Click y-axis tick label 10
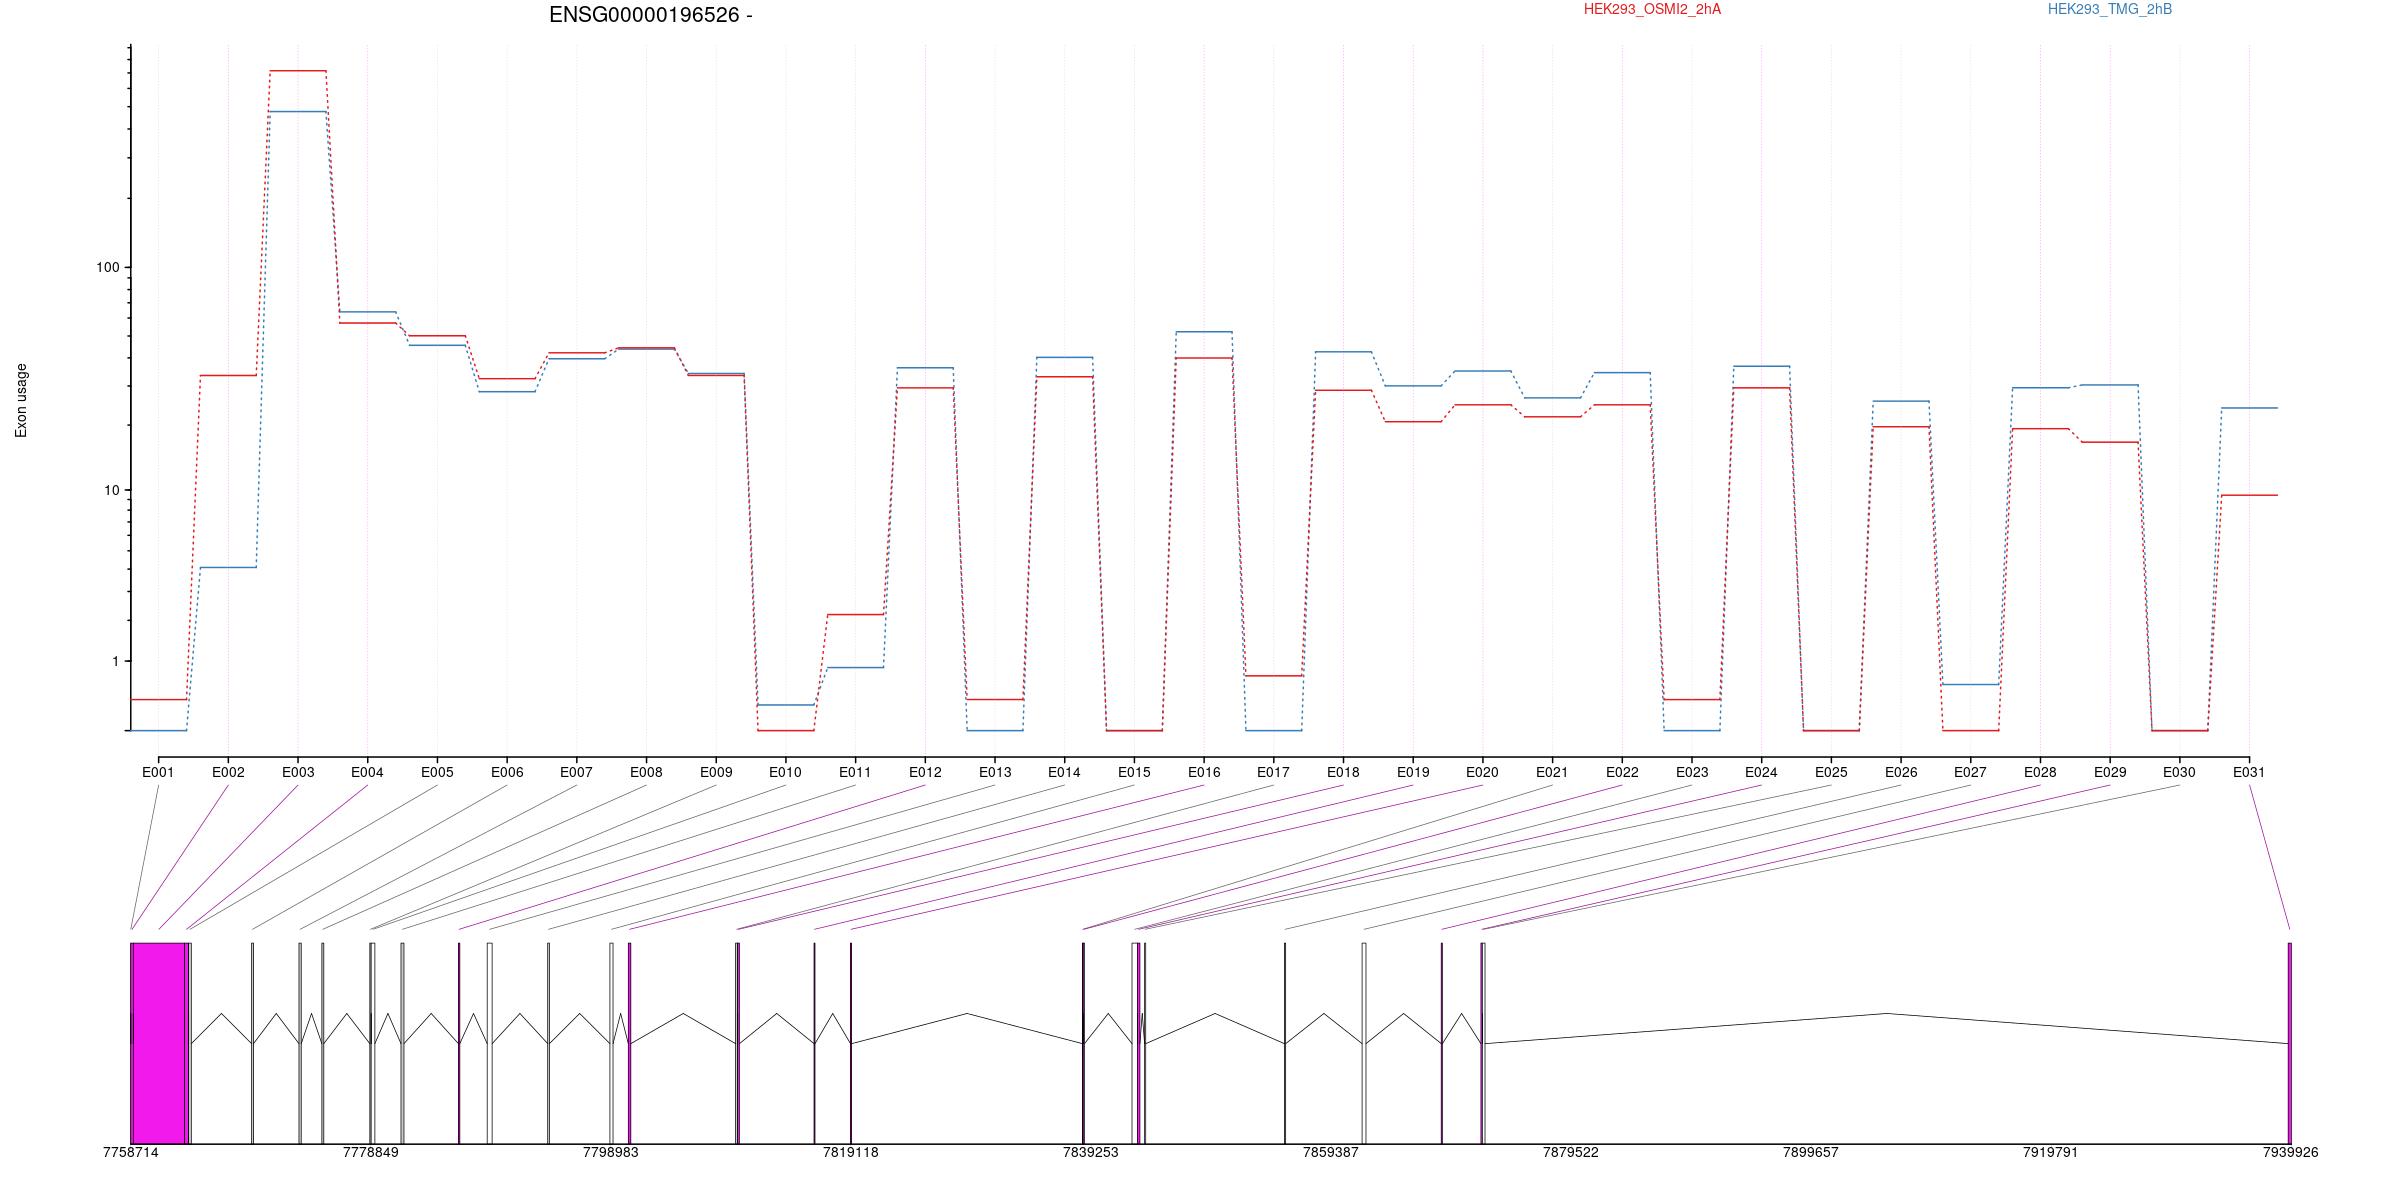The height and width of the screenshot is (1200, 2400). [111, 490]
